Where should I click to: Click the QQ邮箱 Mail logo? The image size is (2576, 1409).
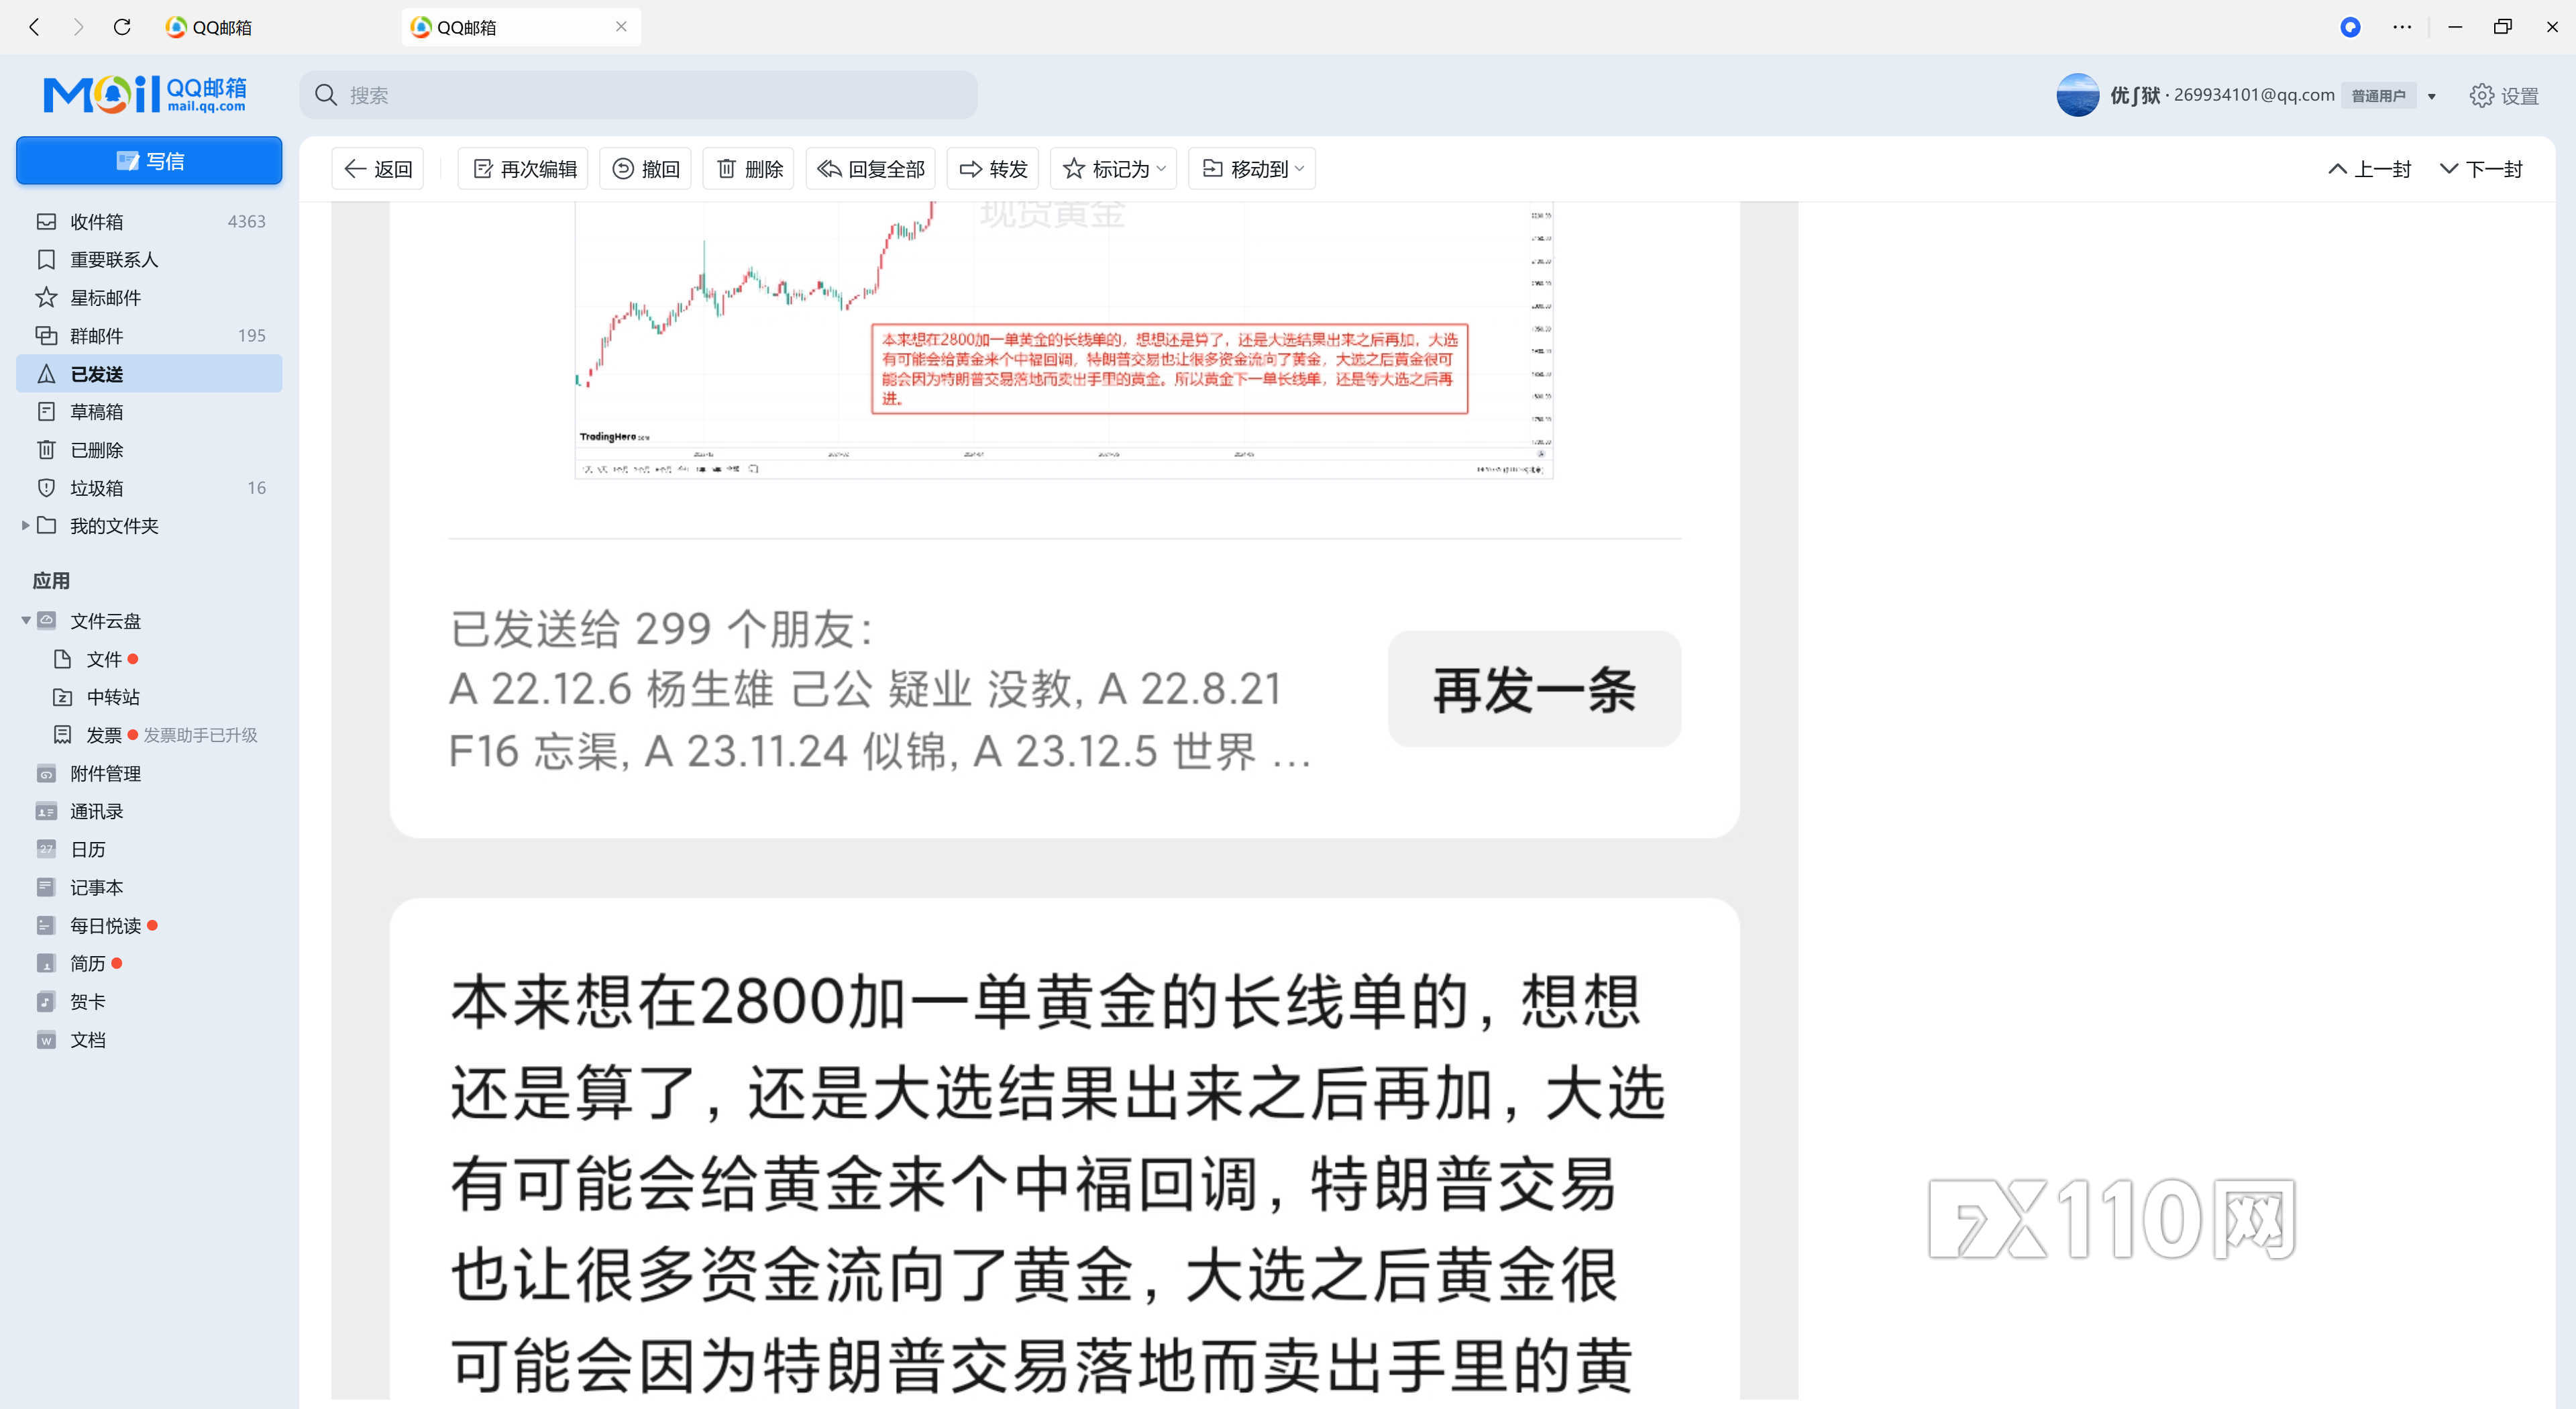click(145, 94)
